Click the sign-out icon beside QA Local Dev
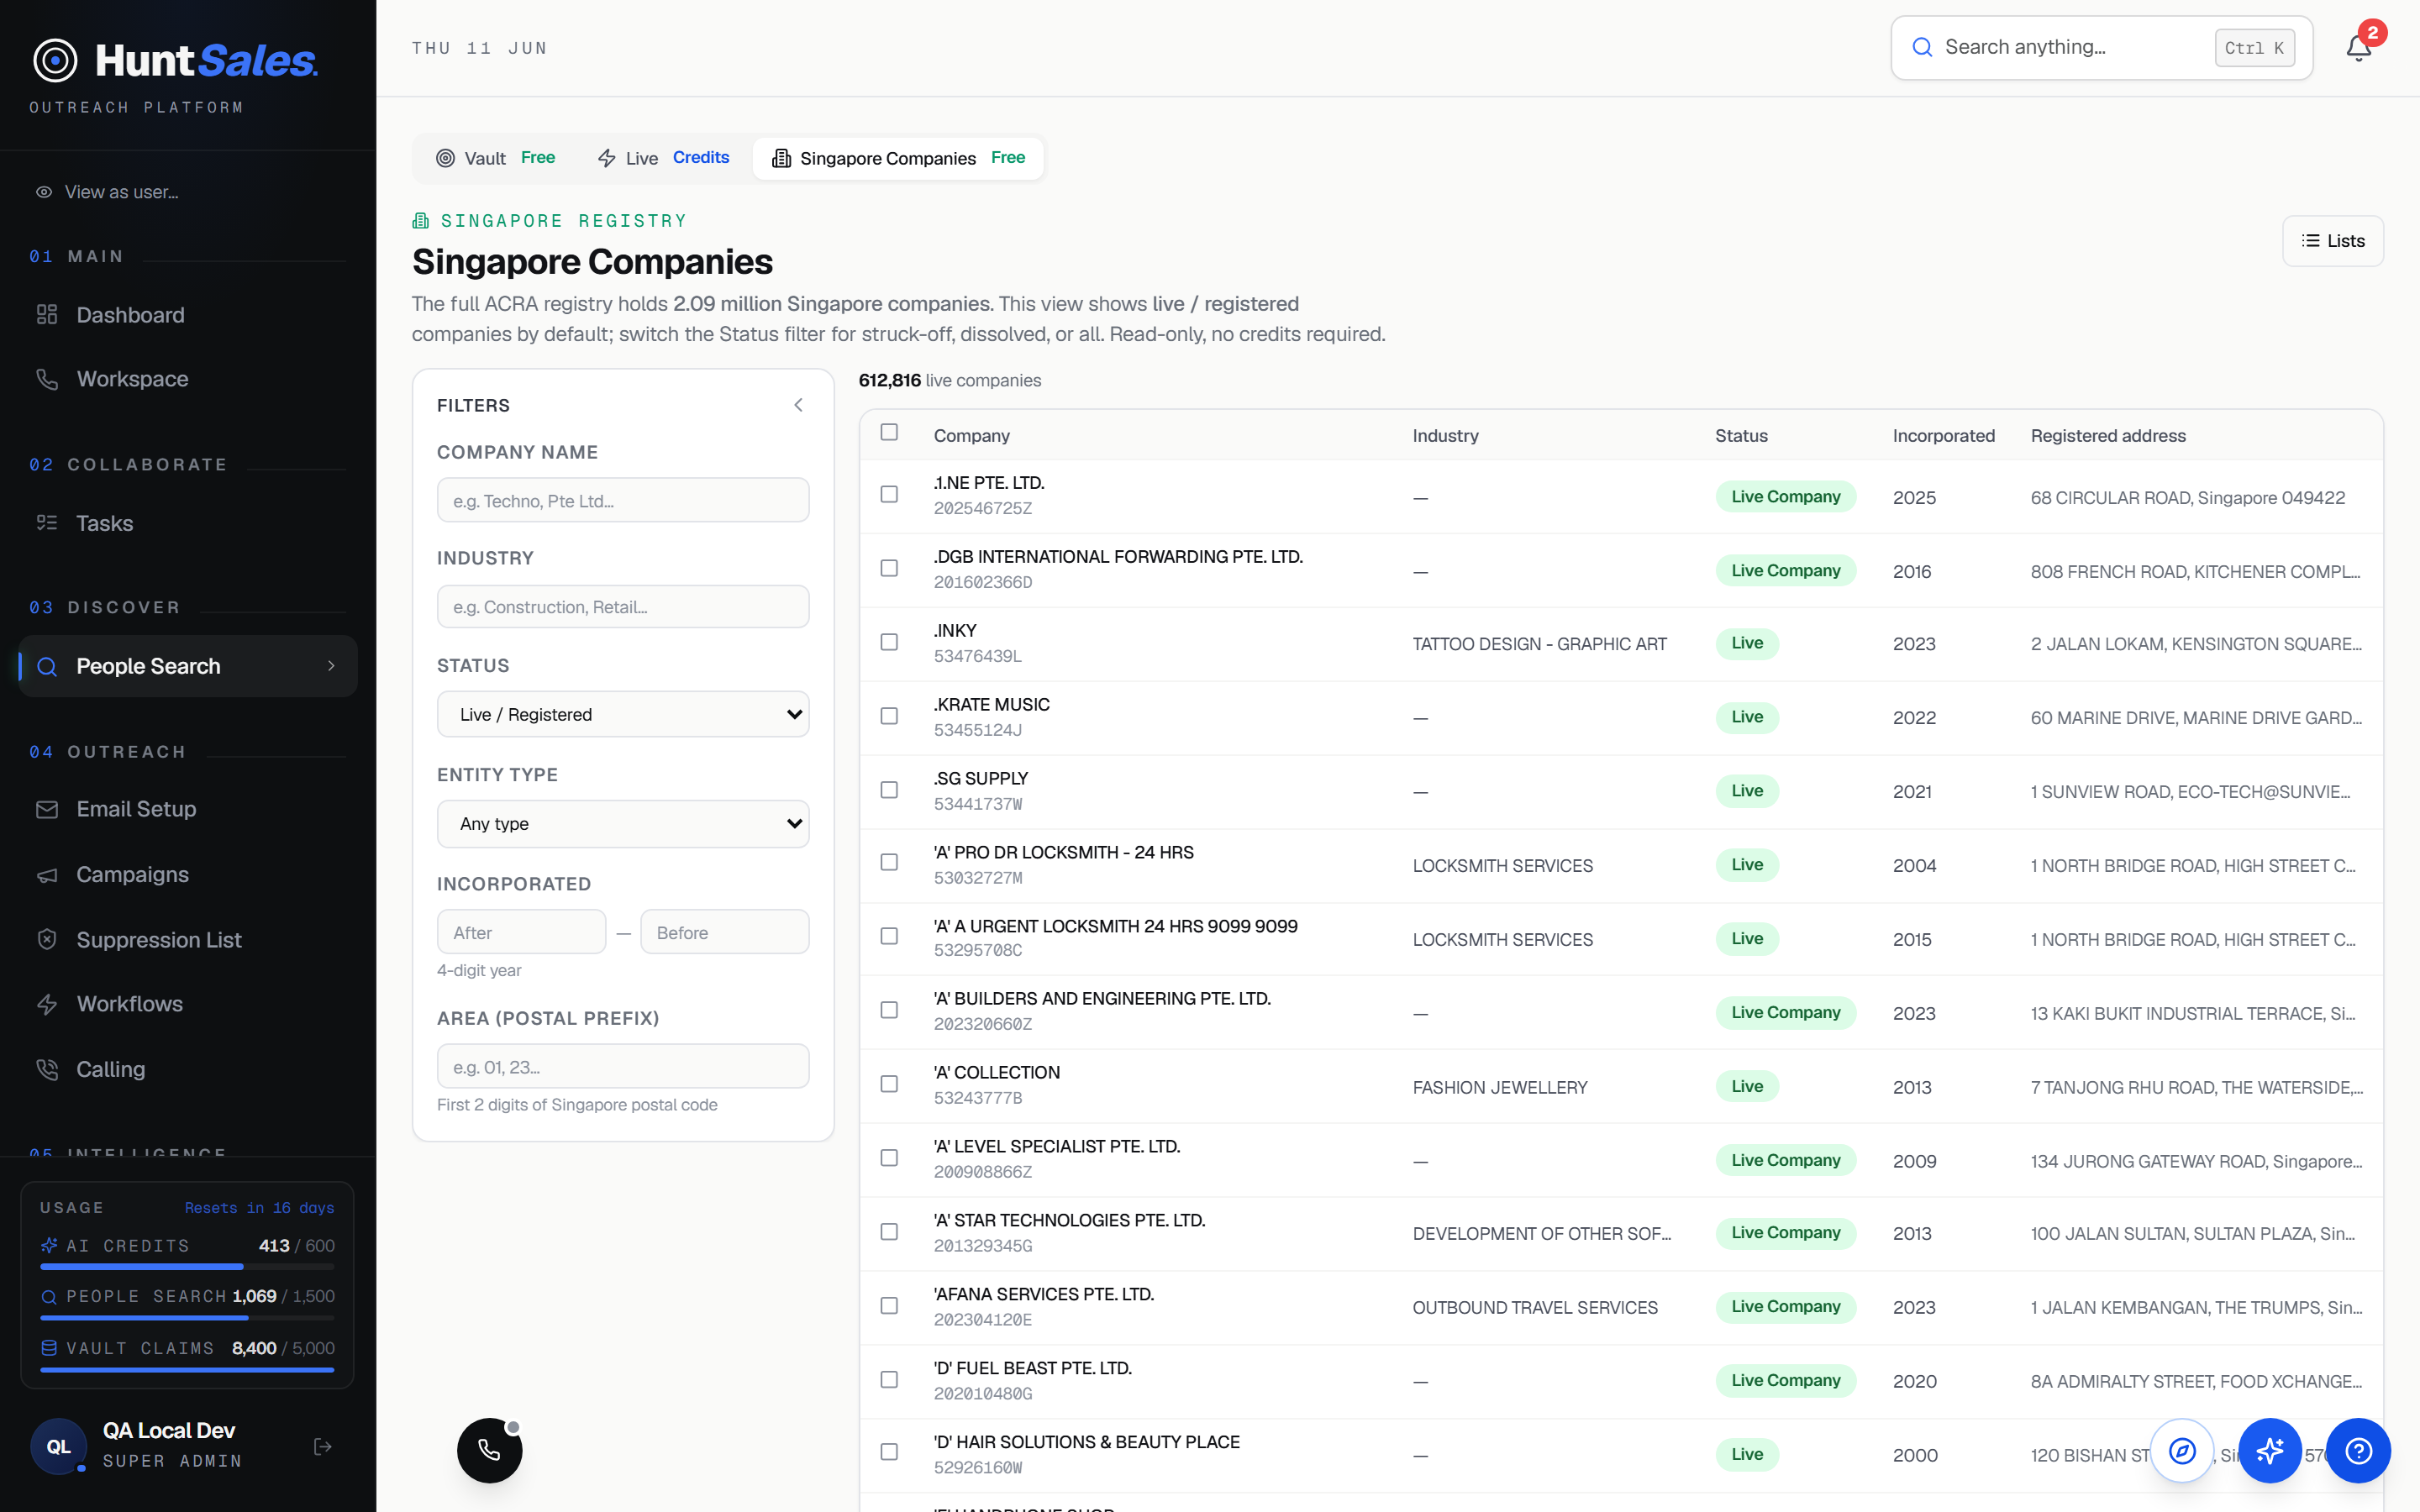Image resolution: width=2420 pixels, height=1512 pixels. 323,1446
